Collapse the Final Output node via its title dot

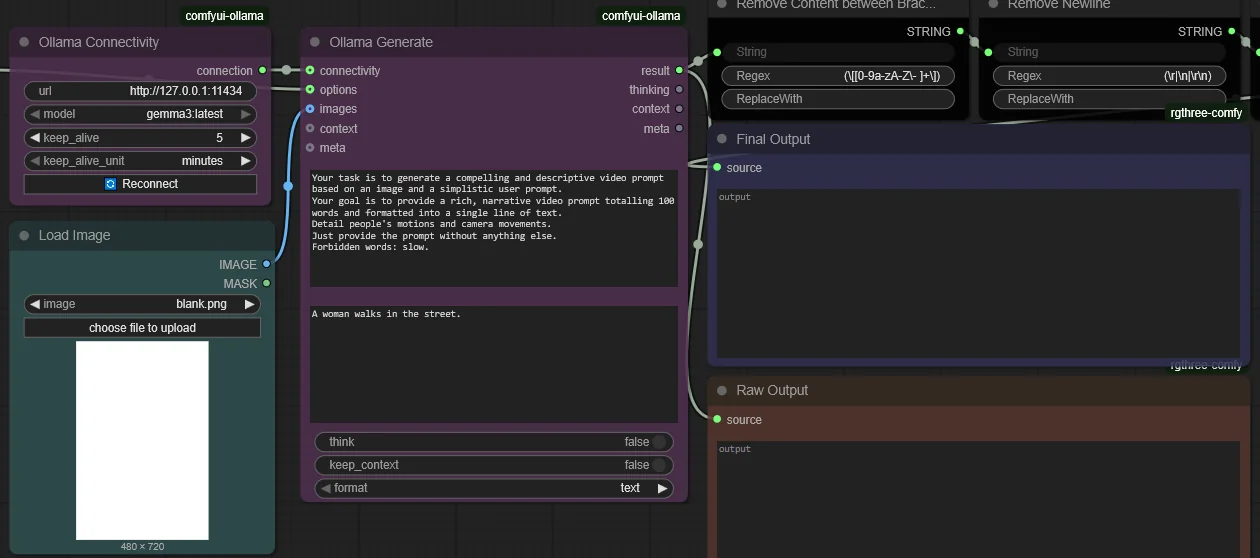[722, 139]
